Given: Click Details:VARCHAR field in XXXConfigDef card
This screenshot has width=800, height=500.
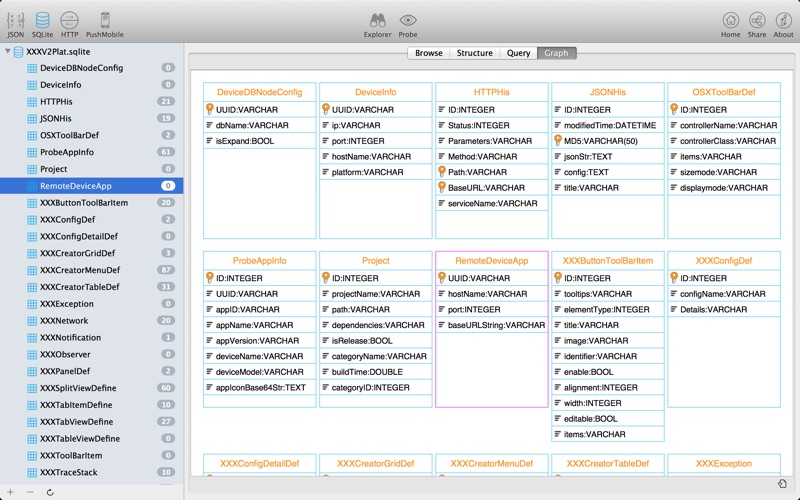Looking at the screenshot, I should click(x=723, y=310).
